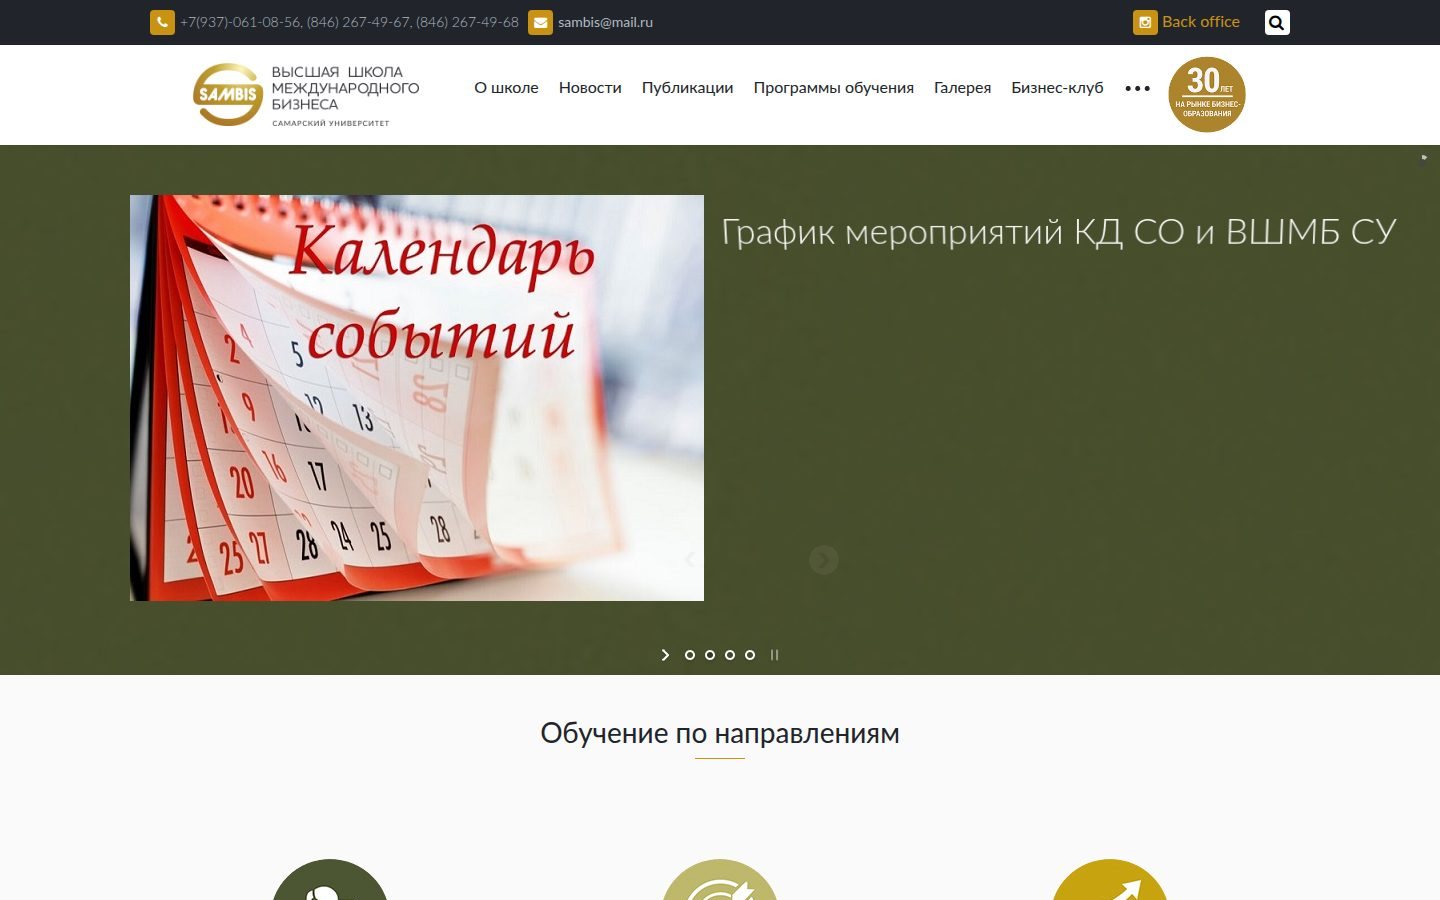Open the Бизнес-клуб menu item
Viewport: 1440px width, 900px height.
click(x=1057, y=88)
